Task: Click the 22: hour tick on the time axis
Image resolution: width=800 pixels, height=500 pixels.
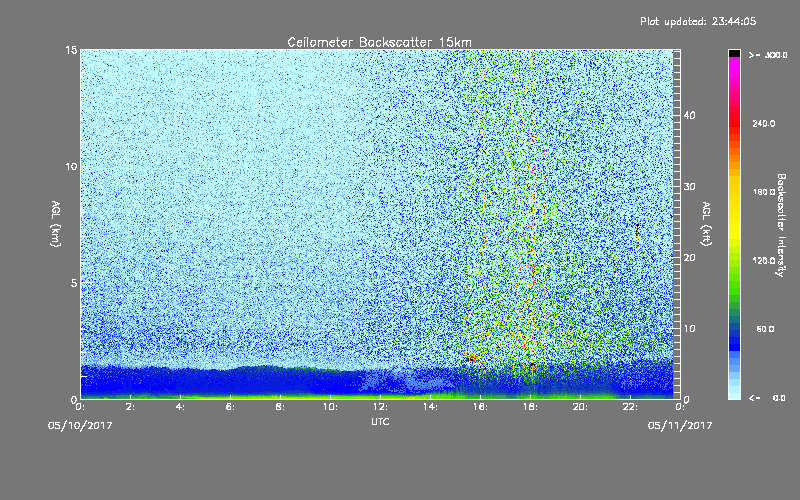Action: pos(630,407)
